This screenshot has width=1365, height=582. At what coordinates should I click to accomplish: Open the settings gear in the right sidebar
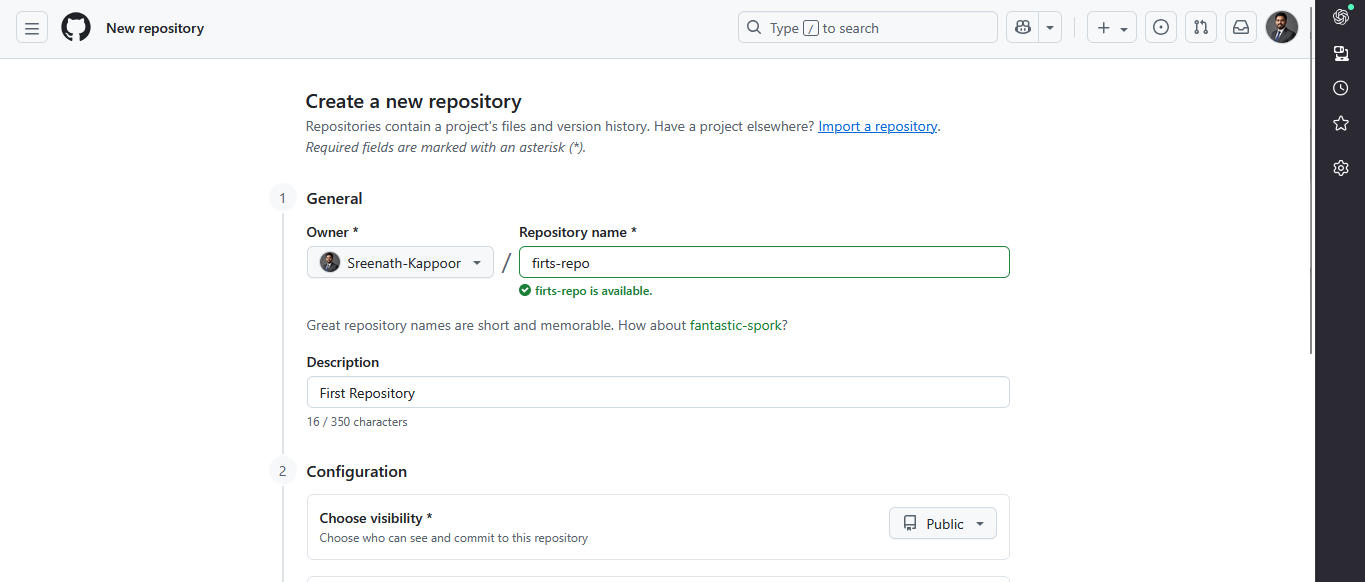point(1340,167)
